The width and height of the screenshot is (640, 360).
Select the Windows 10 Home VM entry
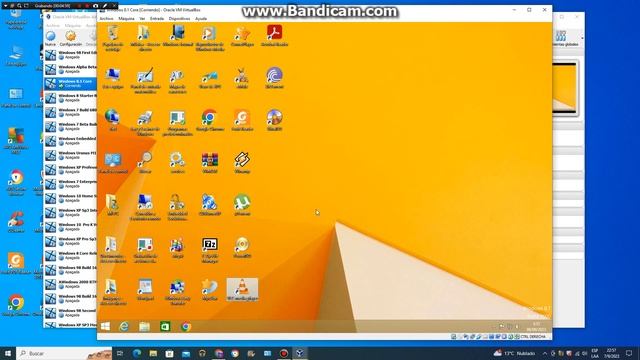click(70, 198)
